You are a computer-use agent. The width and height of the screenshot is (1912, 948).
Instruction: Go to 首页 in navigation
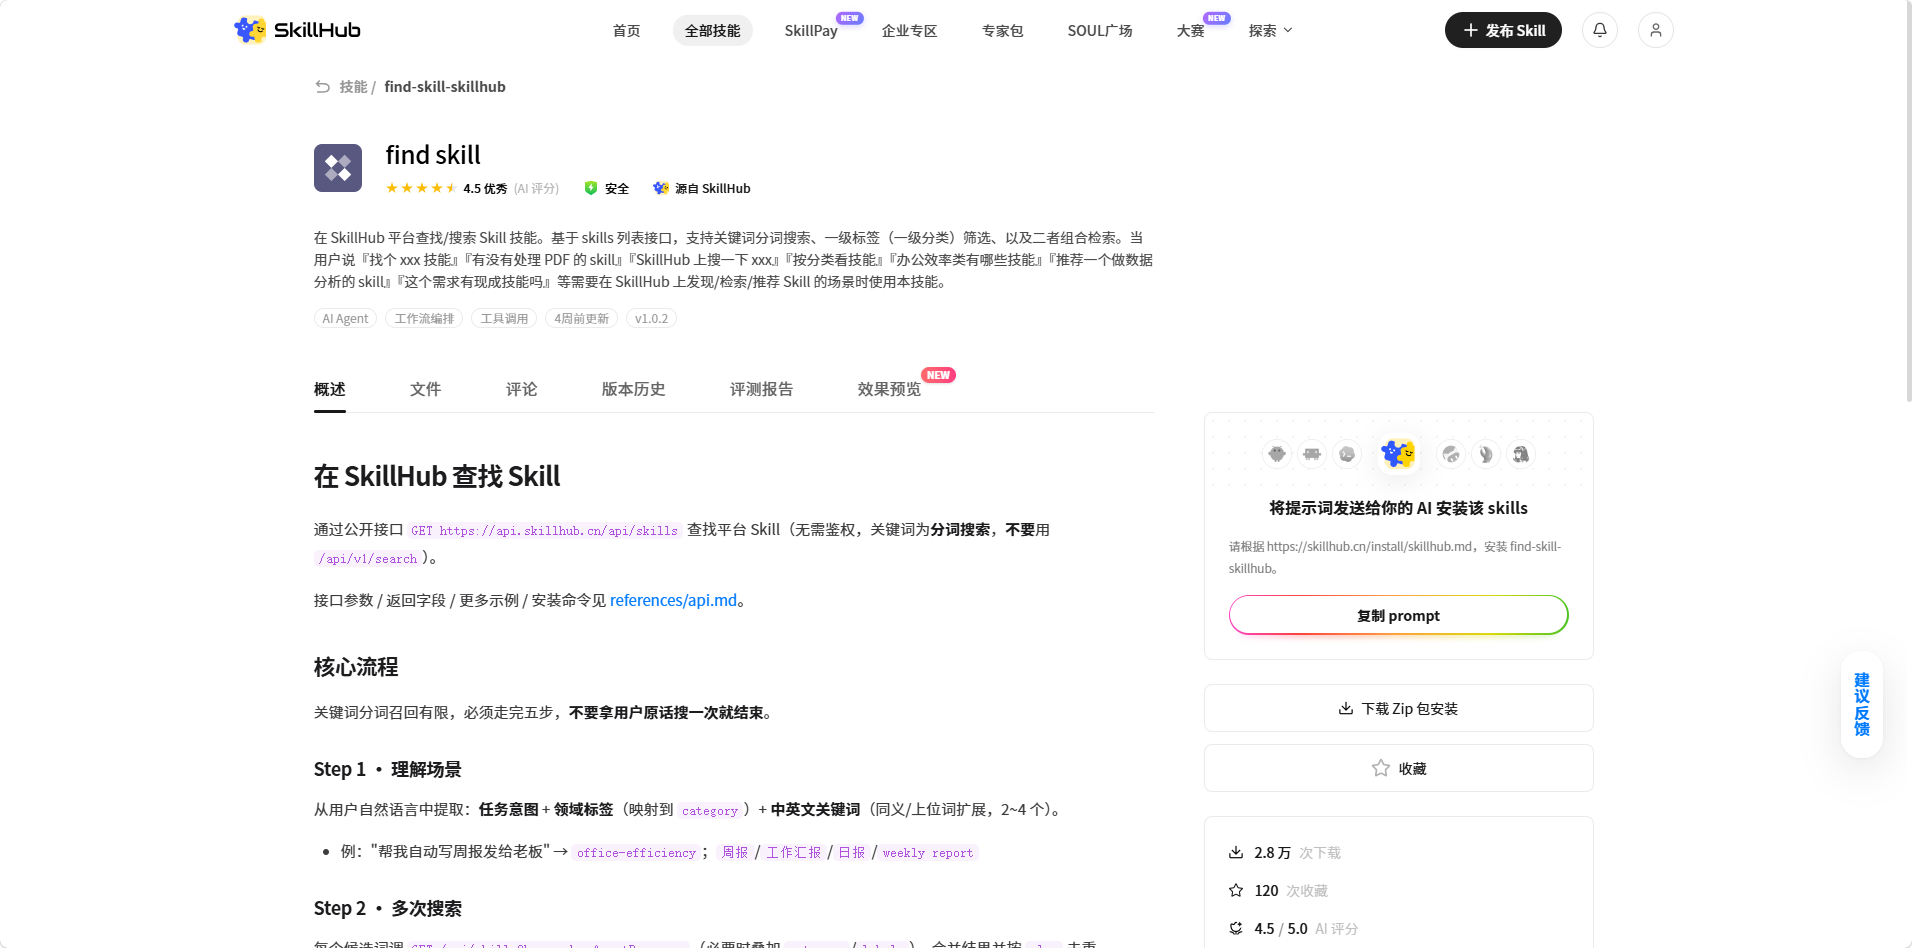click(x=627, y=31)
